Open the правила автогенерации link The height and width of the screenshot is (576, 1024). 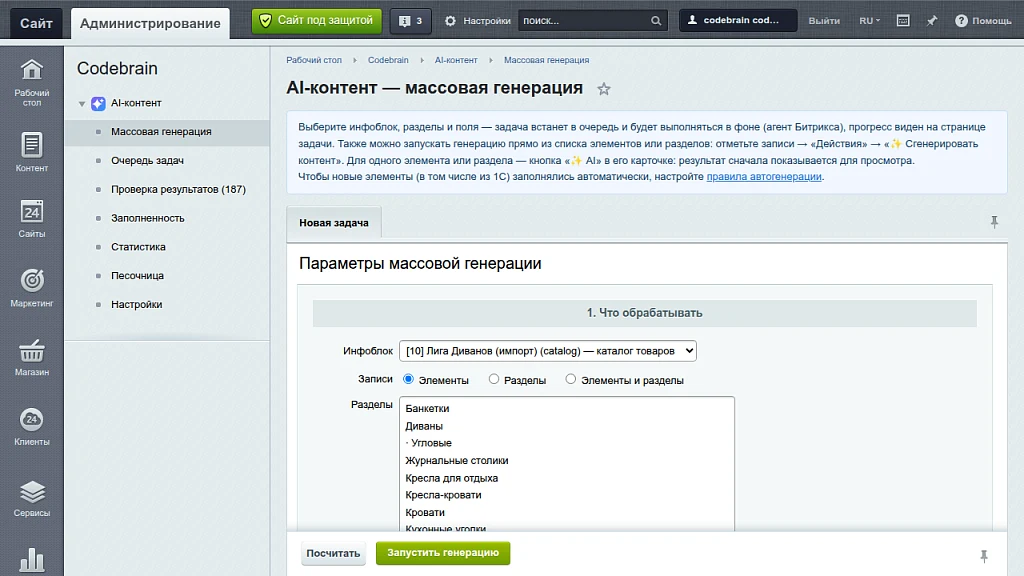(x=764, y=176)
